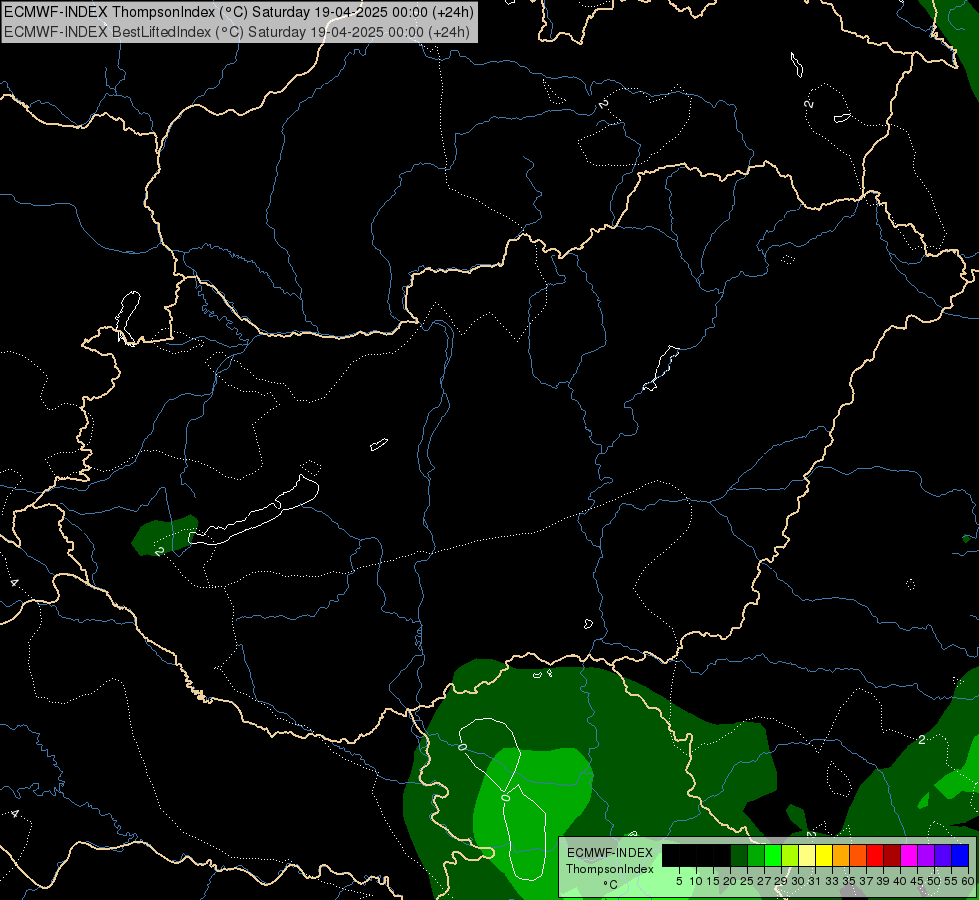The width and height of the screenshot is (979, 900).
Task: Select the dark green 20–25 legend swatch
Action: (x=739, y=855)
